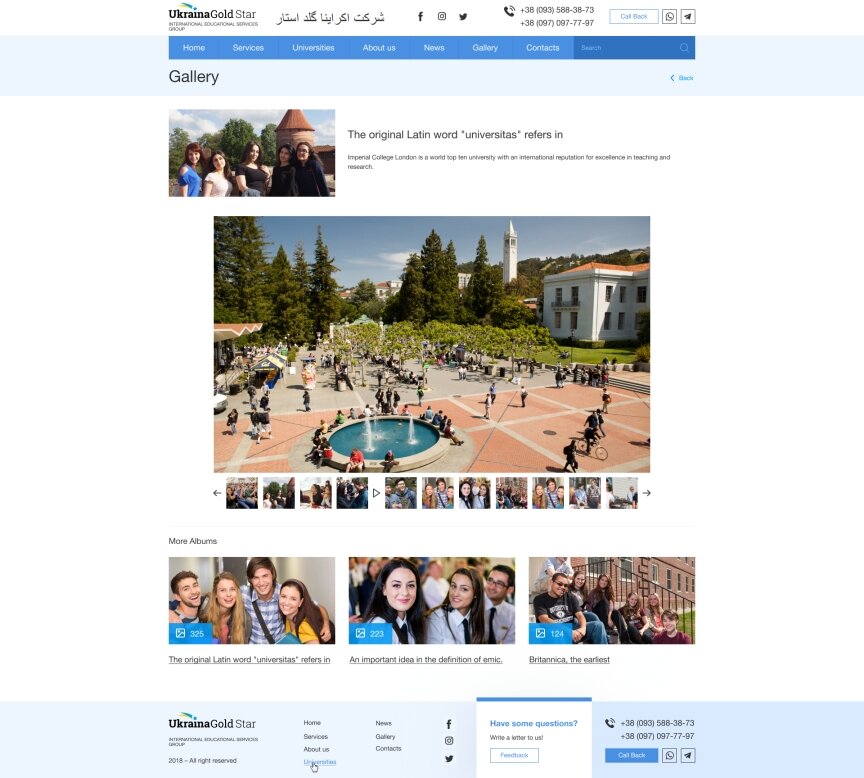864x778 pixels.
Task: Open the About us menu item
Action: (x=379, y=48)
